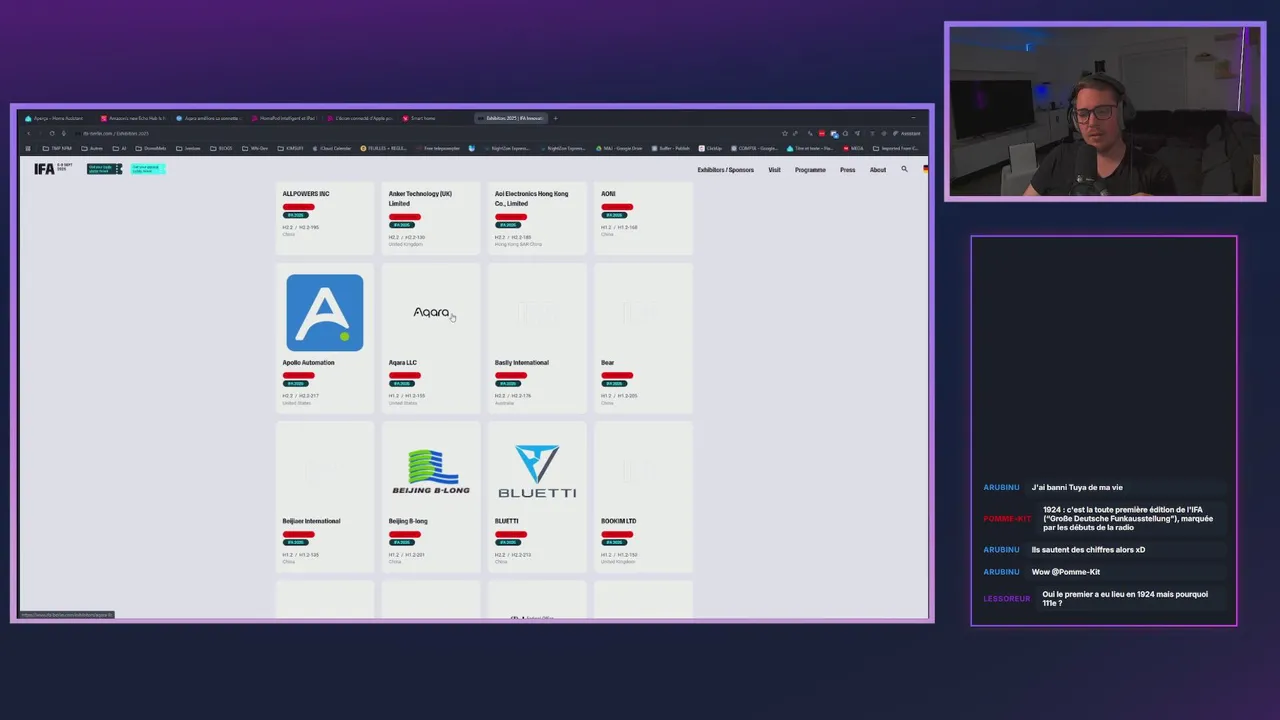Open the MEGA bookmark
This screenshot has width=1280, height=720.
(x=852, y=148)
